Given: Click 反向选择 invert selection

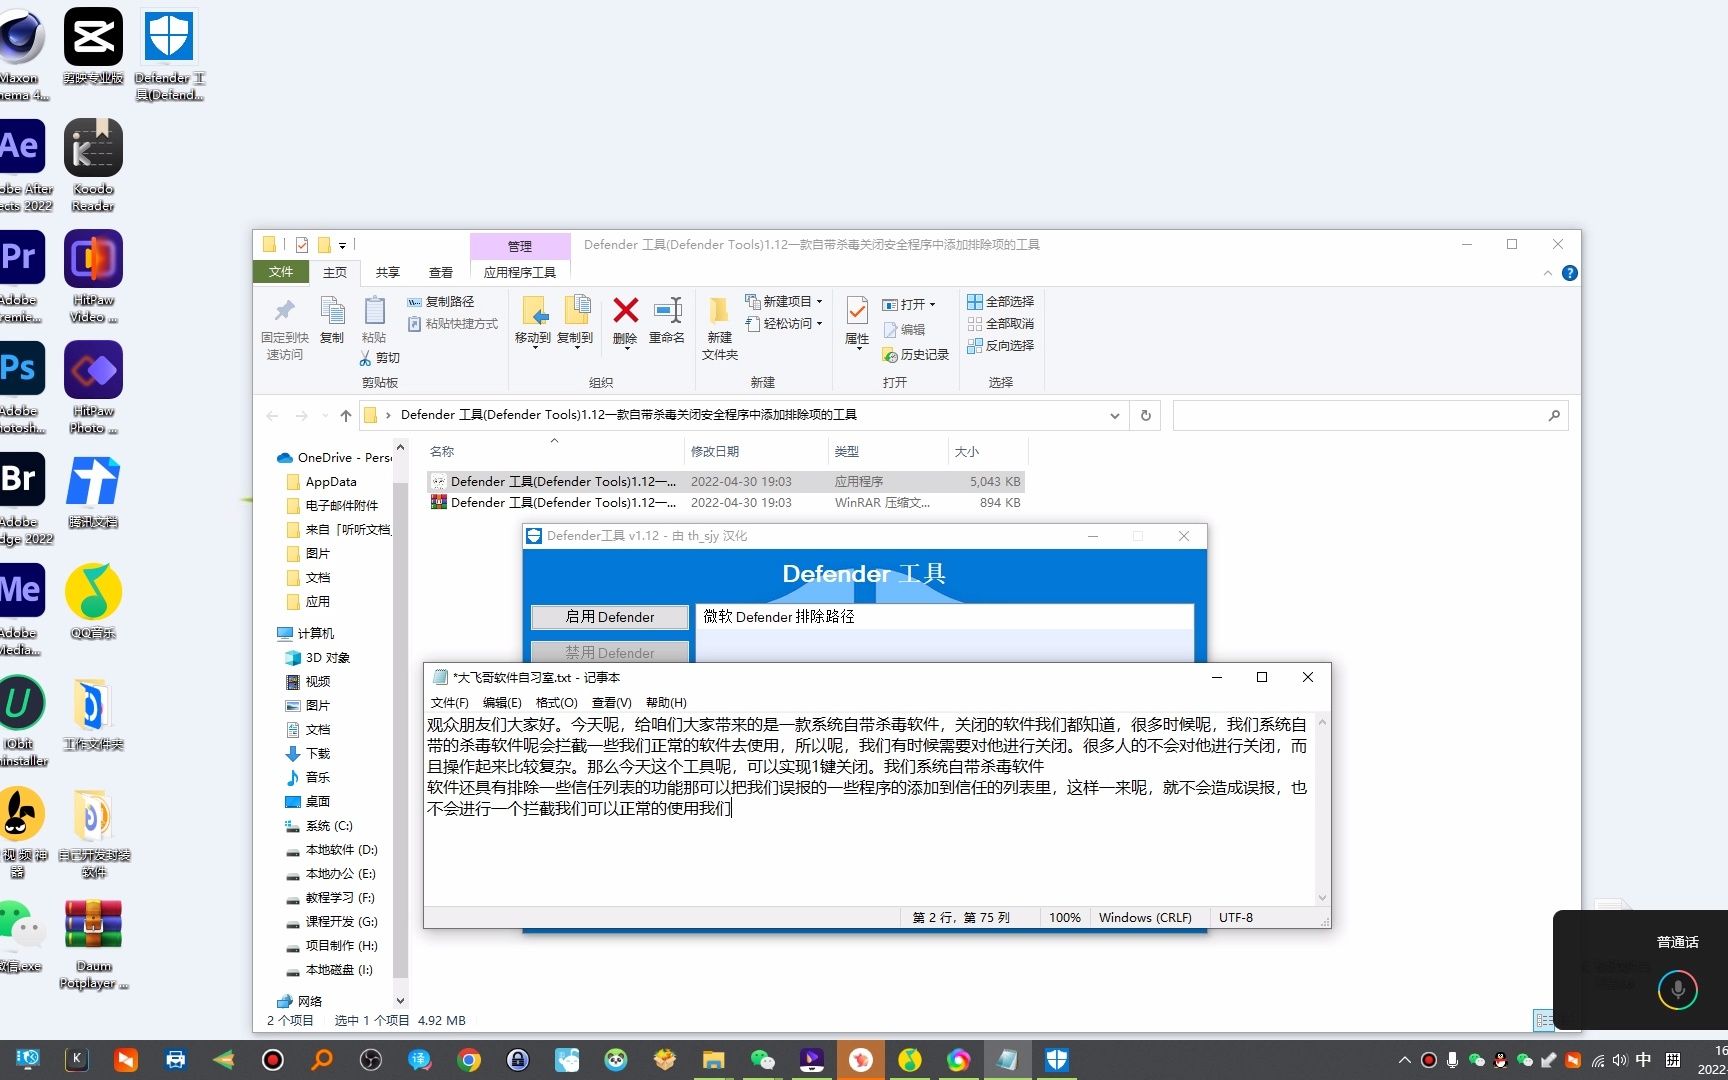Looking at the screenshot, I should 1001,345.
